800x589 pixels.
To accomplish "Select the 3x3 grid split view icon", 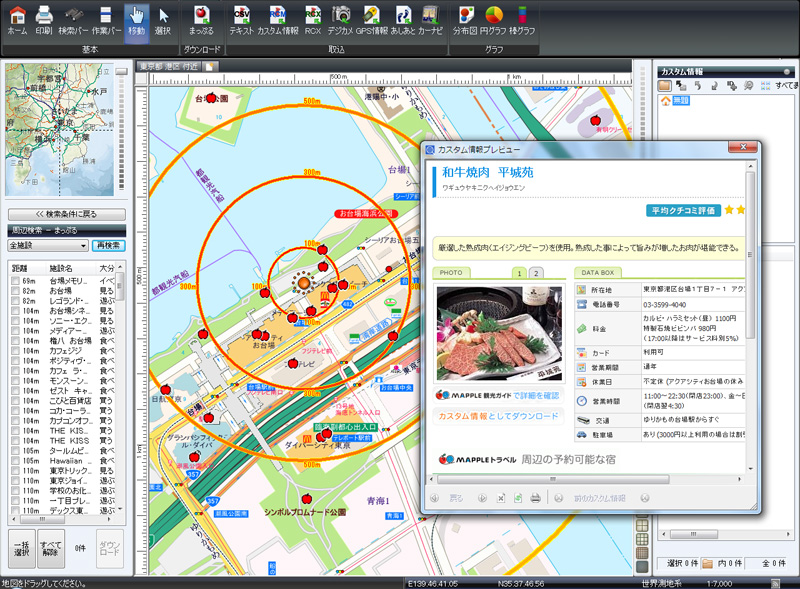I will point(642,539).
